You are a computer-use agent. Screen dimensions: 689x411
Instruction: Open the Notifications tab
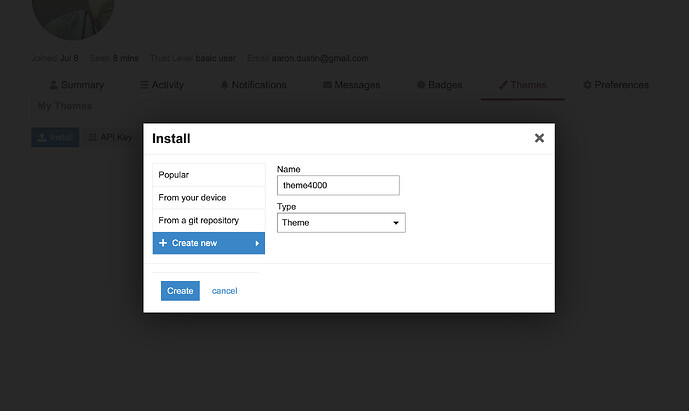253,85
